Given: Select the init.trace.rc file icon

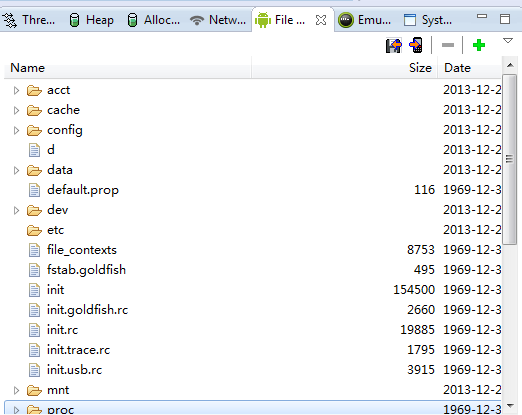Looking at the screenshot, I should pyautogui.click(x=34, y=350).
